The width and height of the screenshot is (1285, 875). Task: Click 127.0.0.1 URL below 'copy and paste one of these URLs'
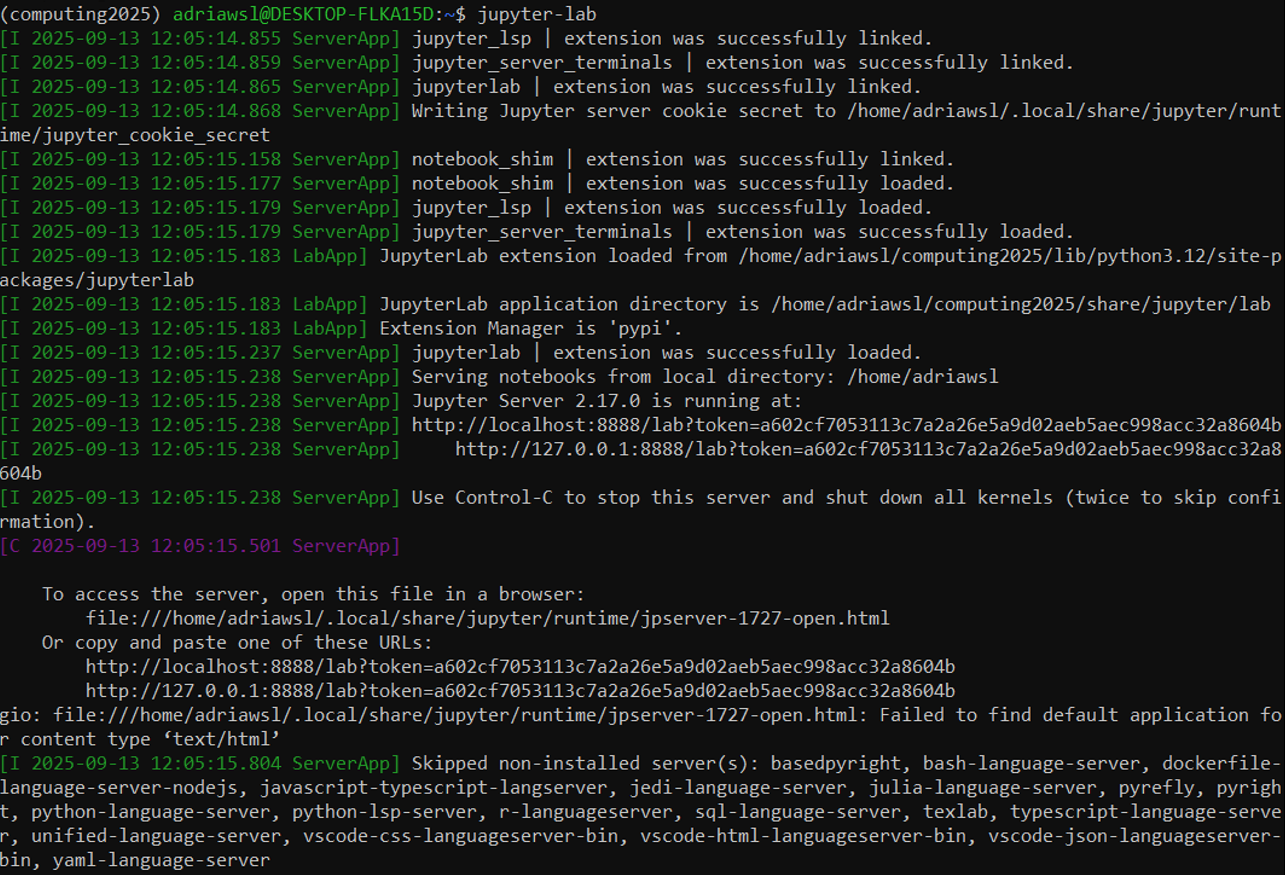(520, 691)
